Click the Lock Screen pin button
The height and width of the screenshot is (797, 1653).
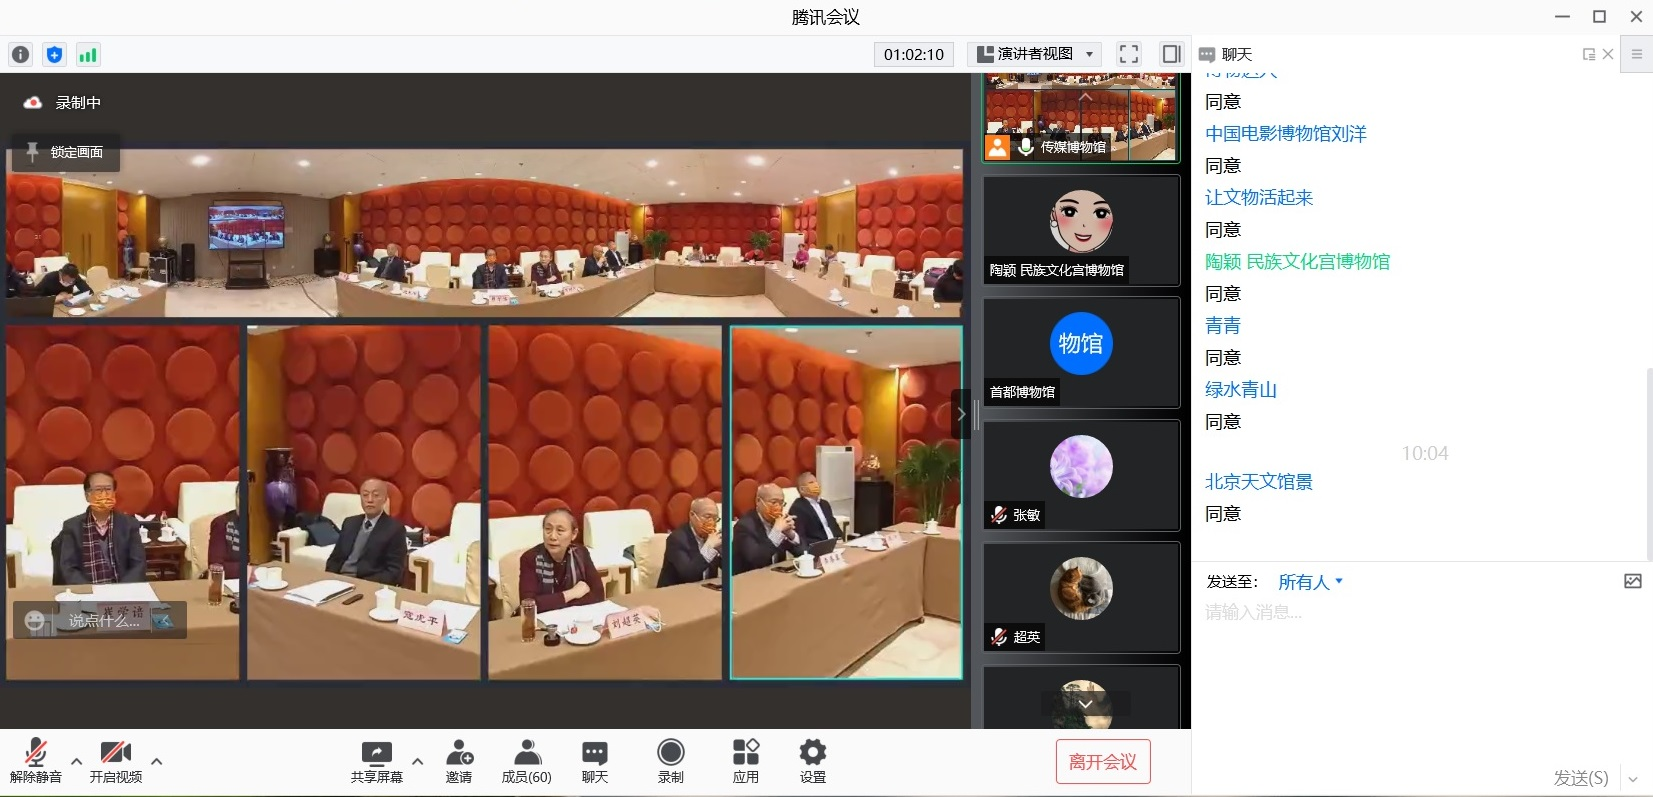point(66,152)
